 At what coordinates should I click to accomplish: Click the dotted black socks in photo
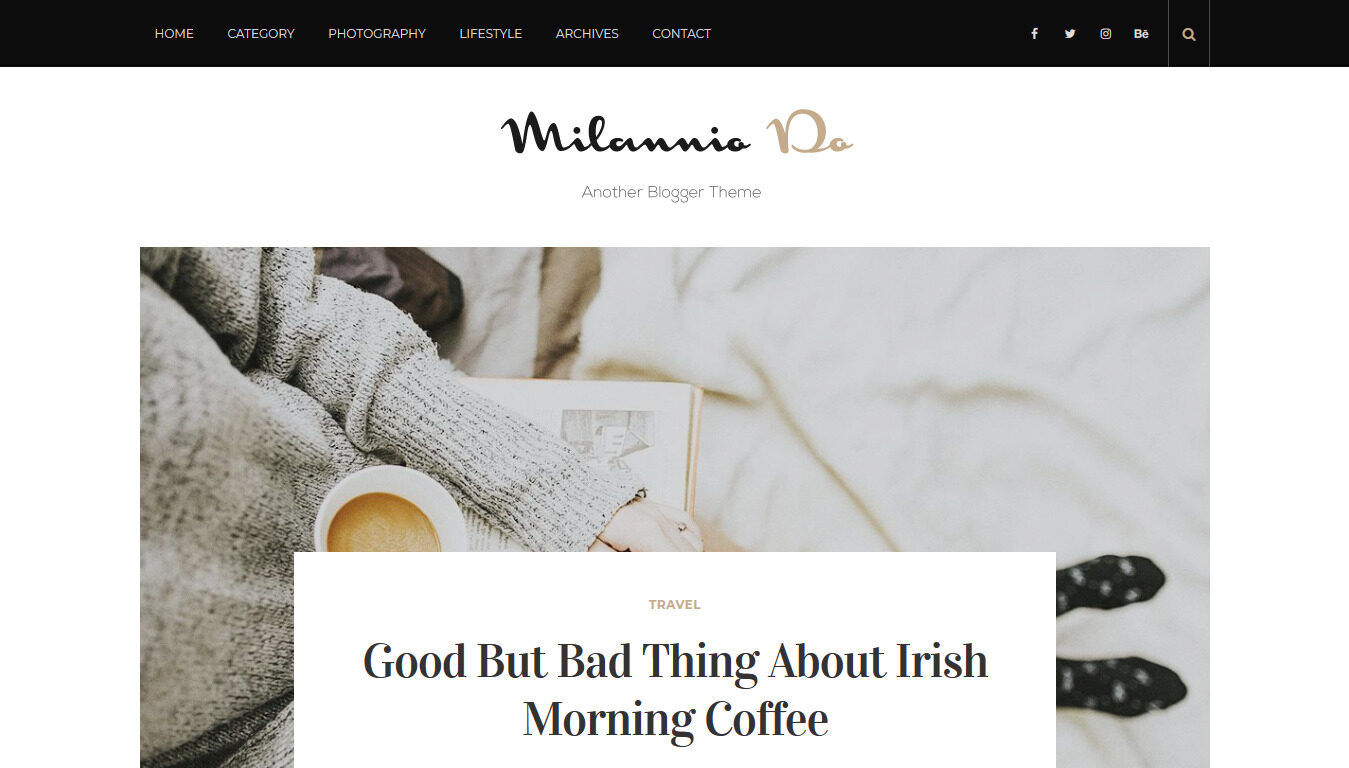click(1120, 633)
